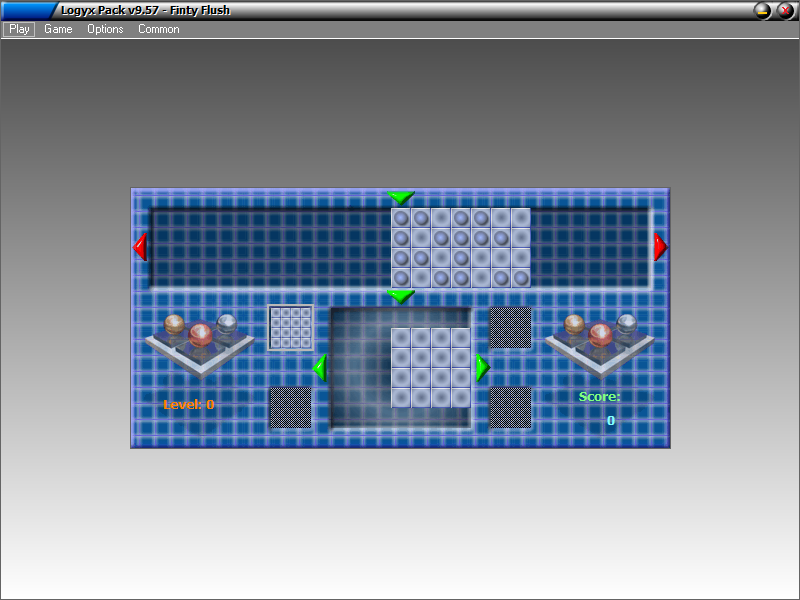Click the Score: label
This screenshot has height=600, width=800.
(599, 396)
